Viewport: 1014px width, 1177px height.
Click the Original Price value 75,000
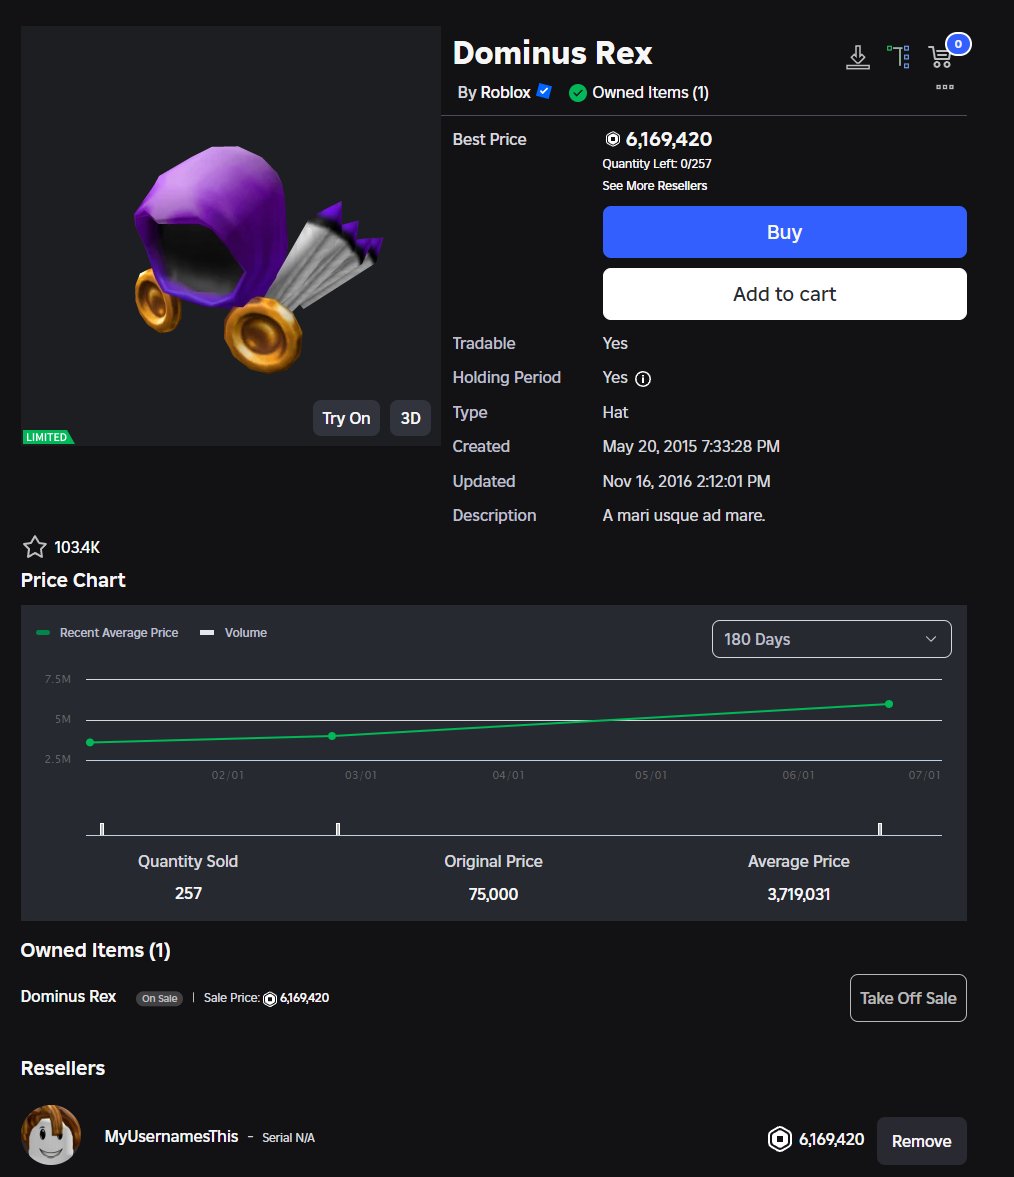pos(493,894)
